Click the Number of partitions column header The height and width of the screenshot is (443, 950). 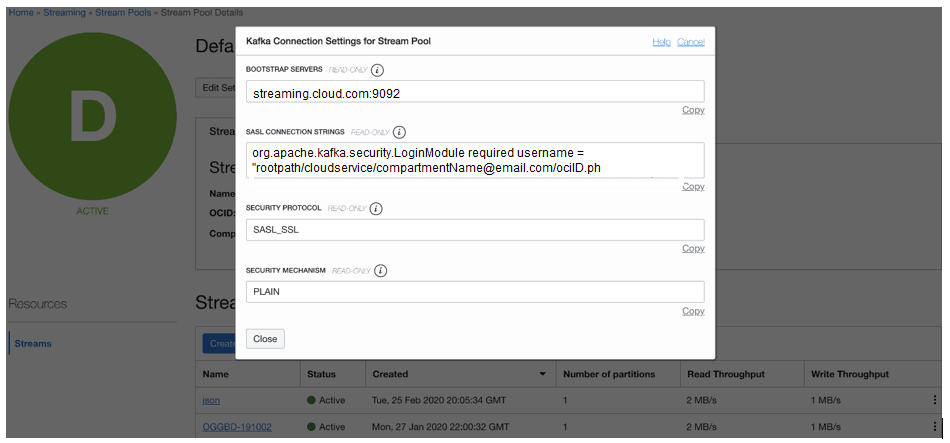(609, 375)
